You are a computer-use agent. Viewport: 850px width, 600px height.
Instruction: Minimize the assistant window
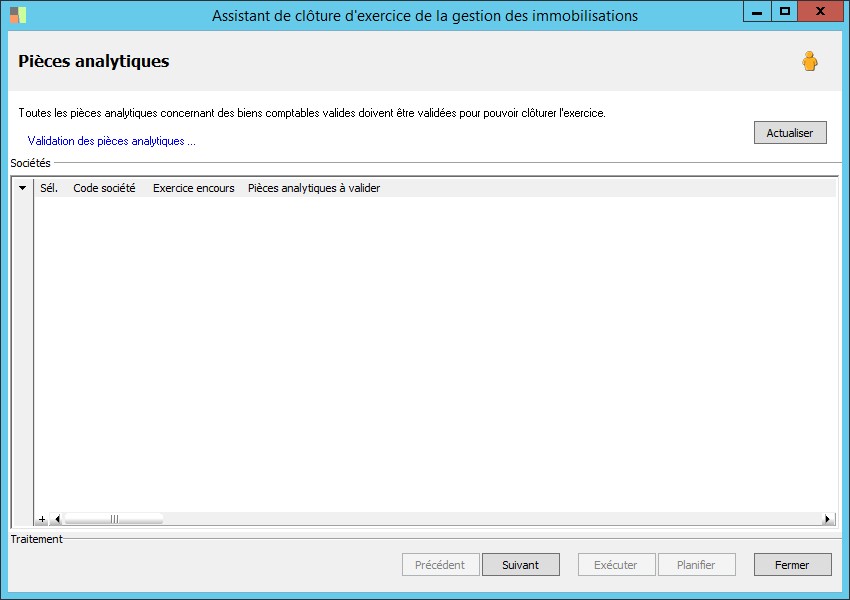(757, 11)
